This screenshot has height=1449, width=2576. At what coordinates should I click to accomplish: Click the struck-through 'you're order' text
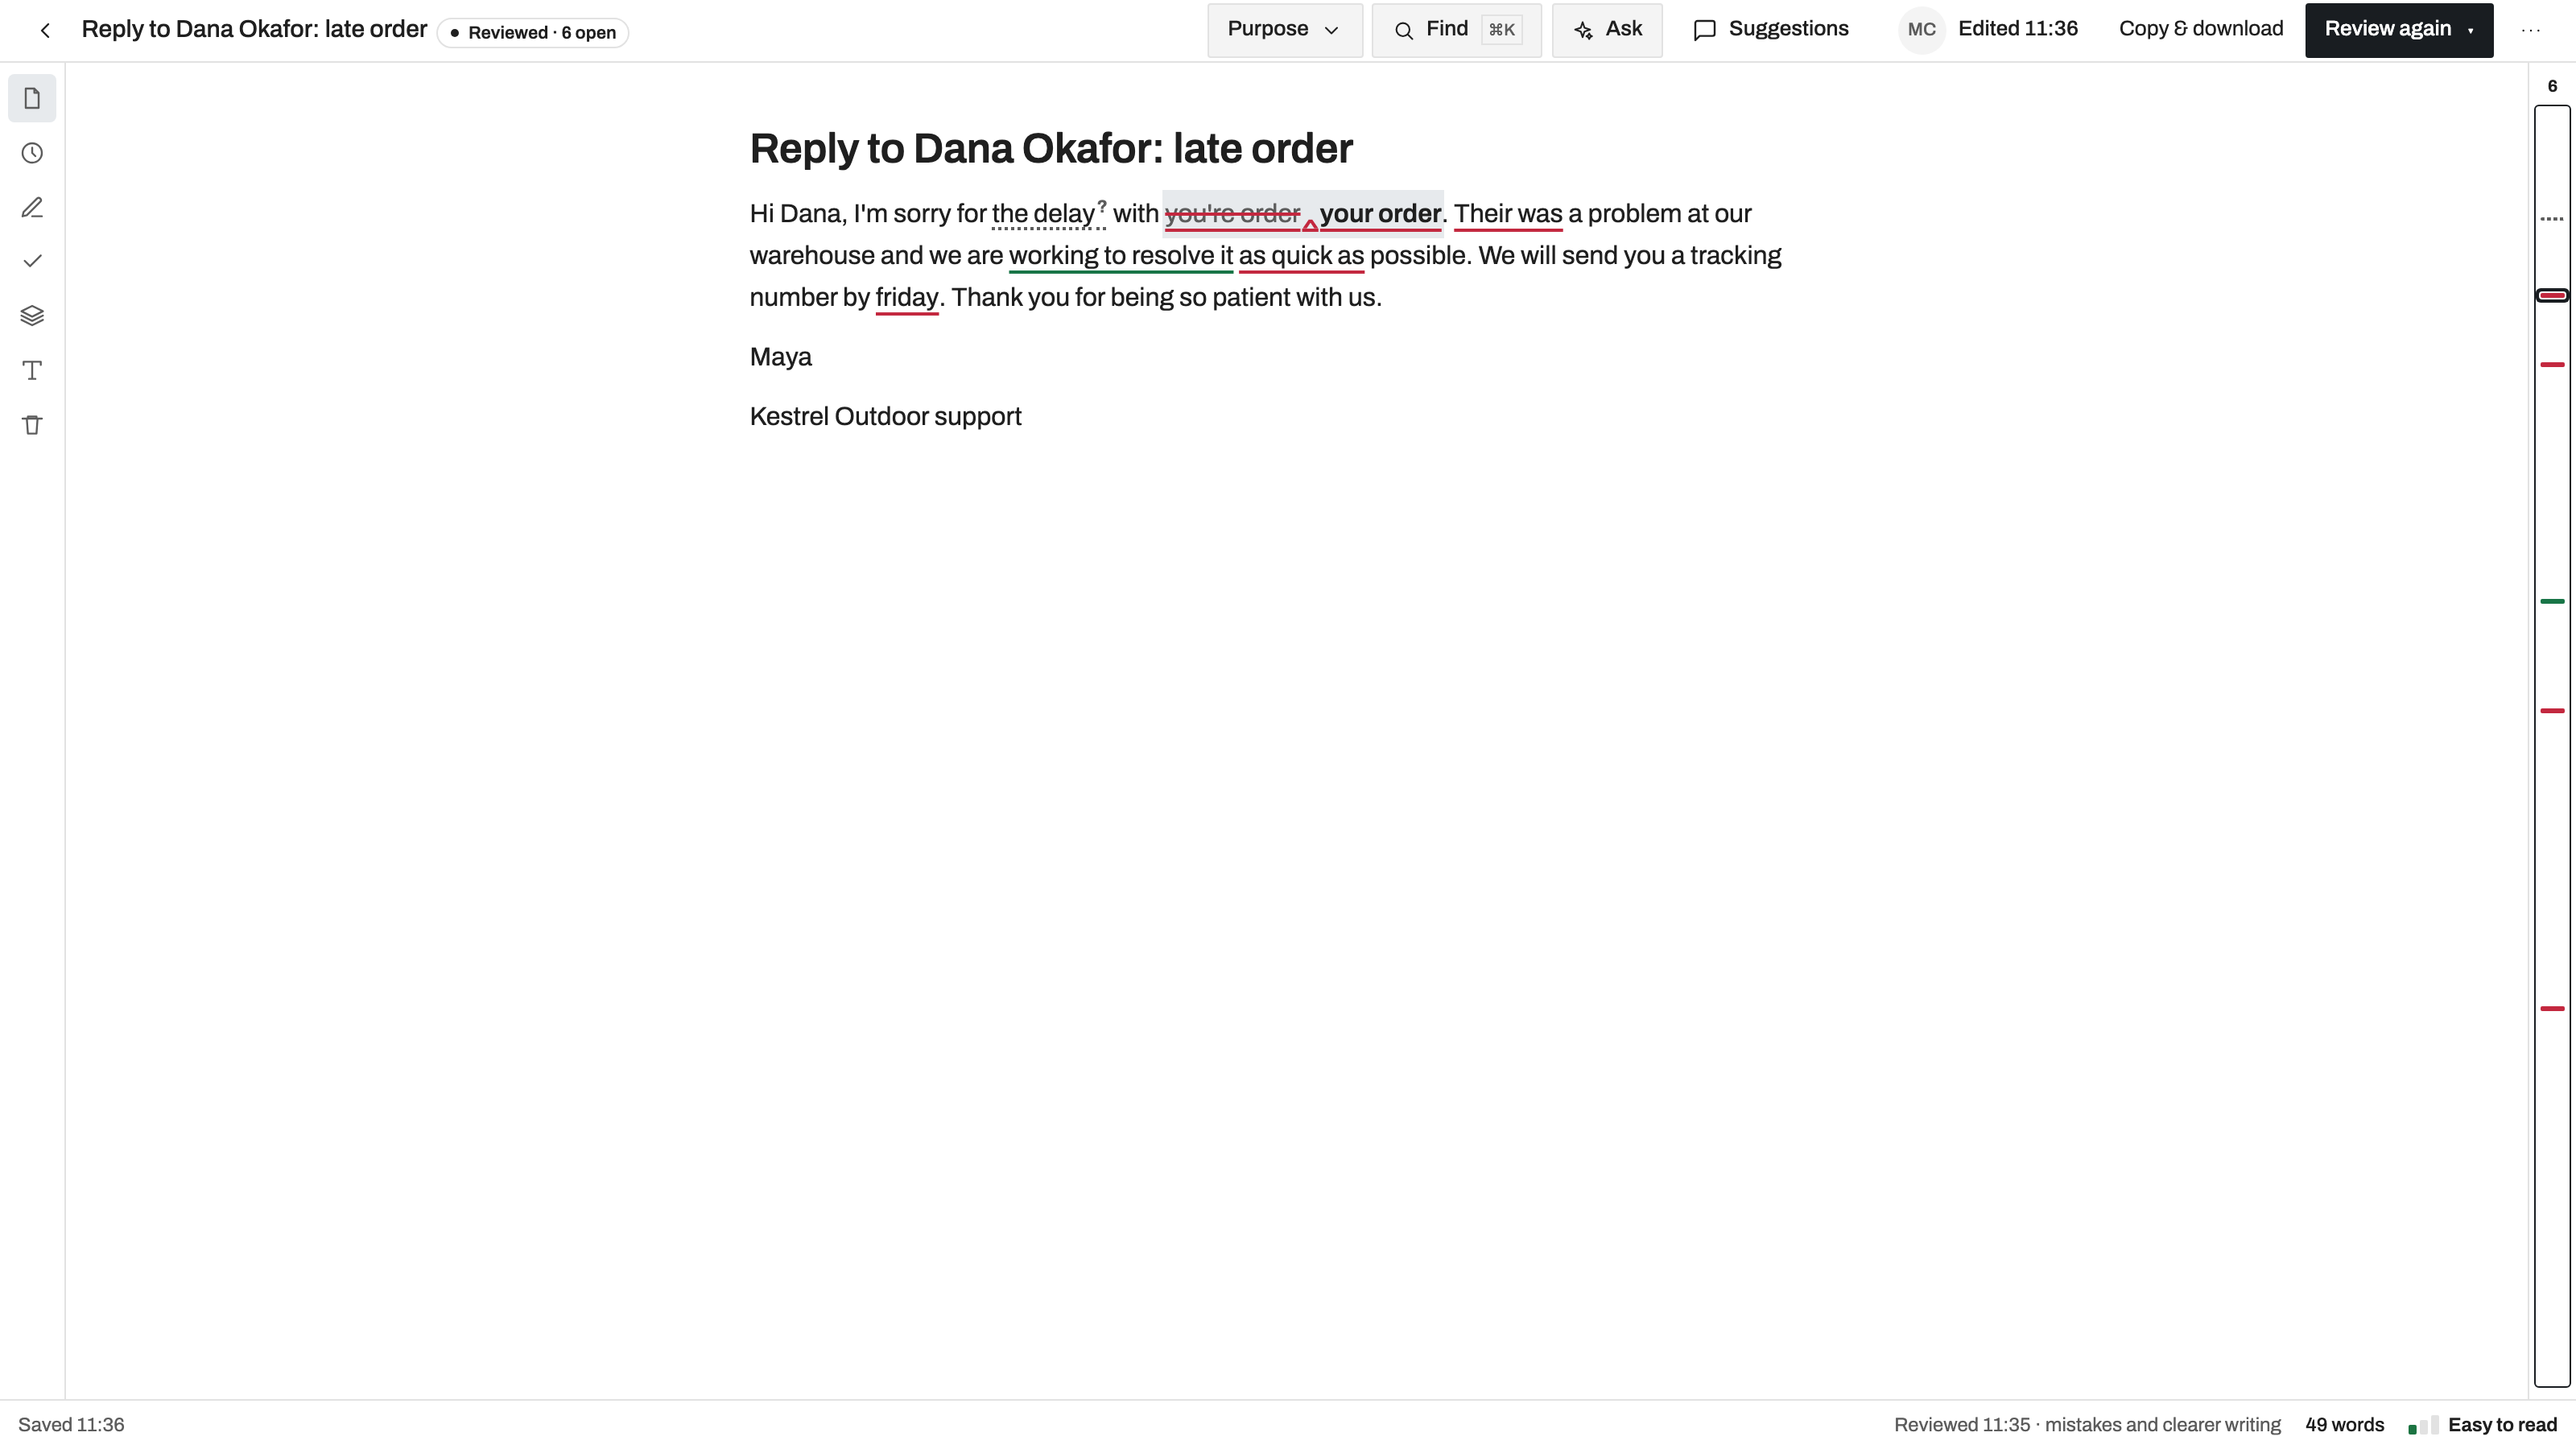(1232, 214)
